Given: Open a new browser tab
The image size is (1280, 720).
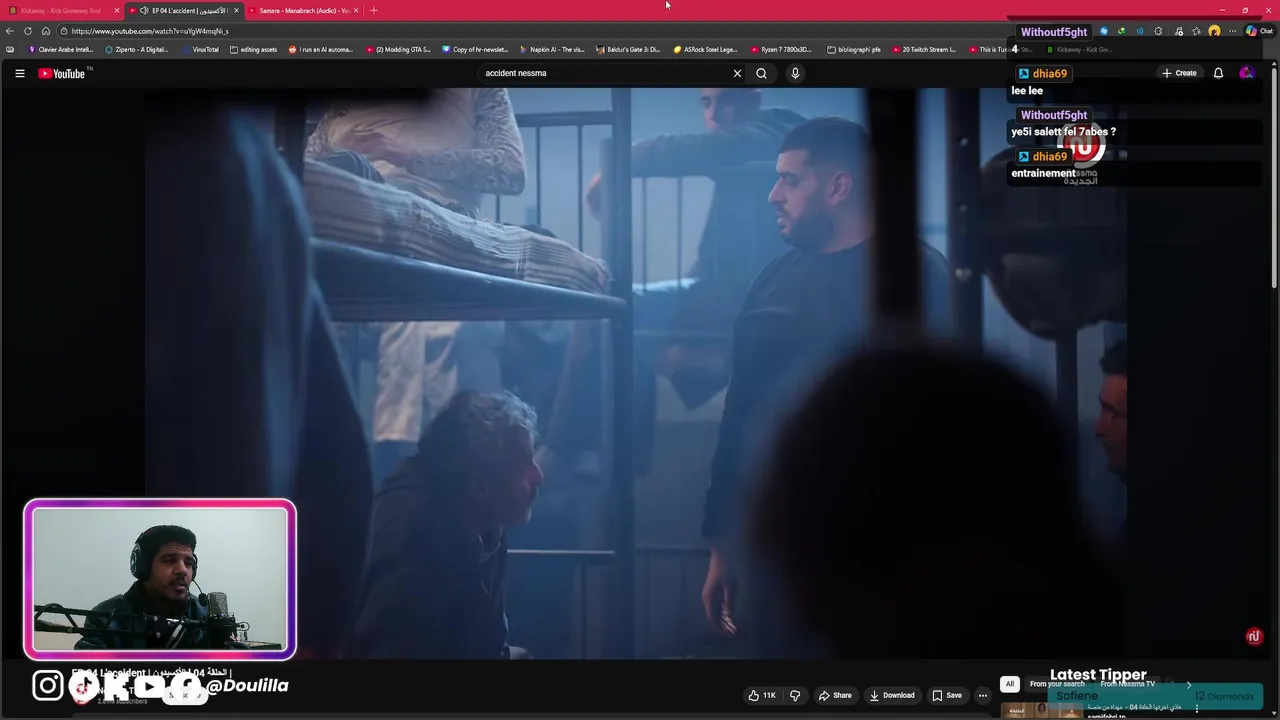Looking at the screenshot, I should pos(374,10).
